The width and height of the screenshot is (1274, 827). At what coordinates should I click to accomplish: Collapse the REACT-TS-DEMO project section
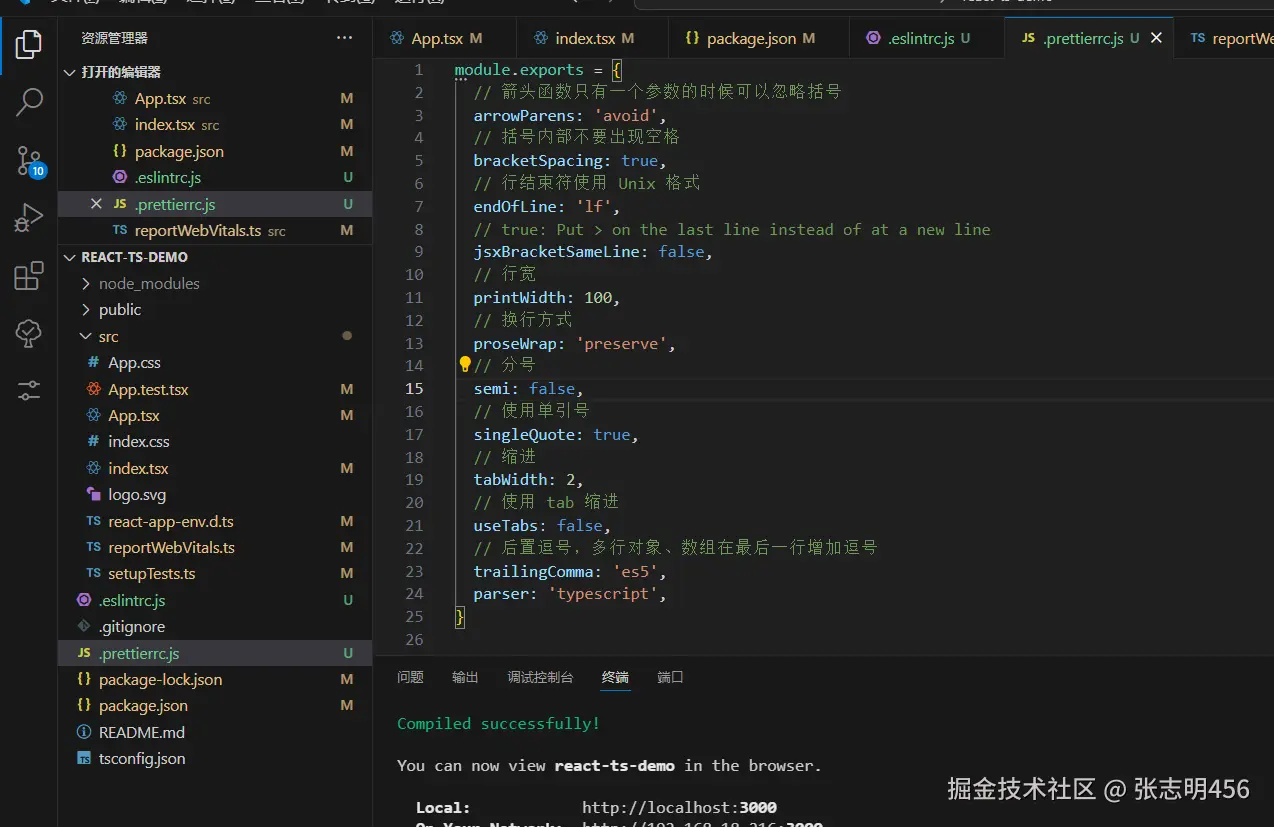(x=69, y=257)
